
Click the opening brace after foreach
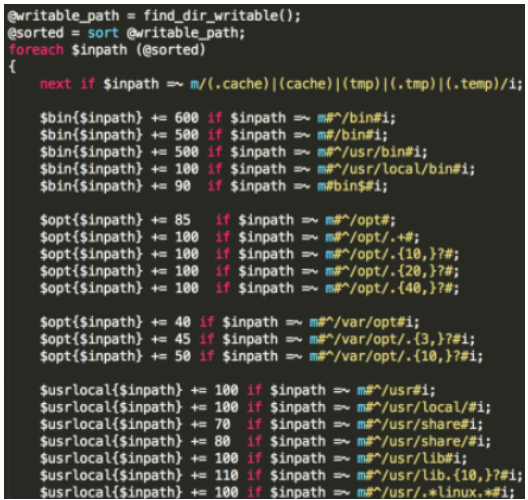tap(12, 67)
